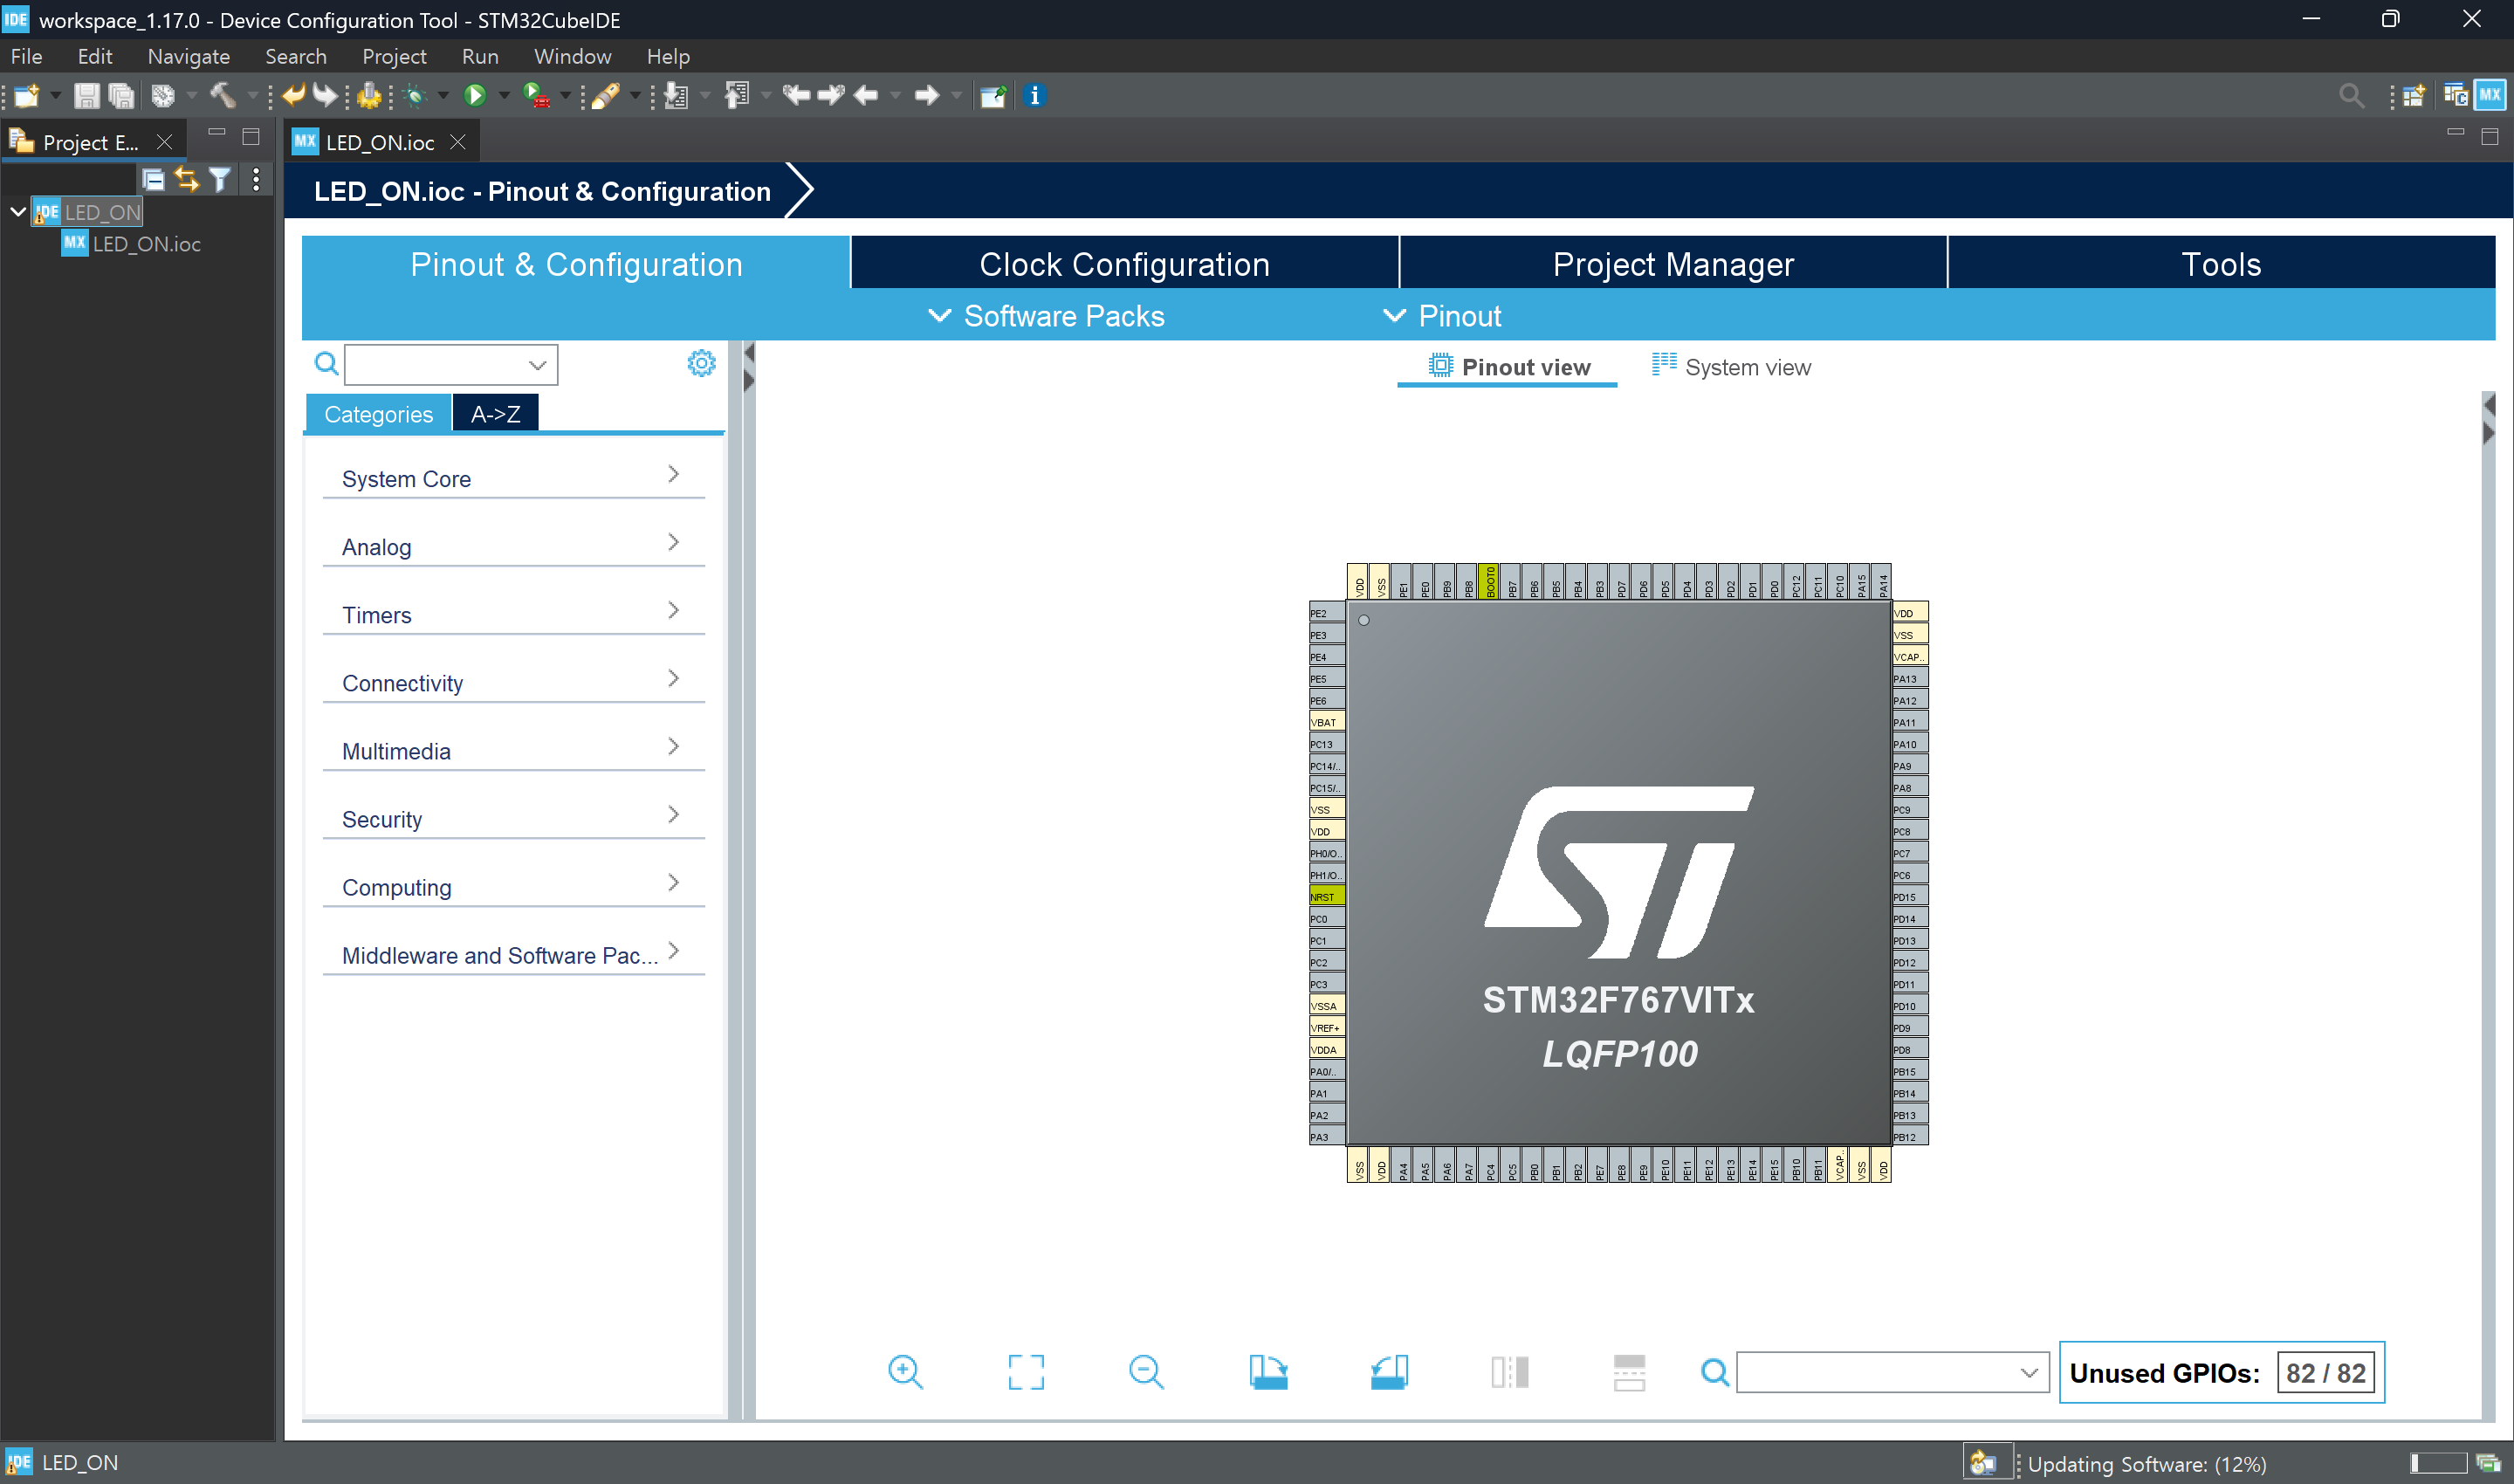Click the PC13 pin on chip
The image size is (2514, 1484).
coord(1327,743)
